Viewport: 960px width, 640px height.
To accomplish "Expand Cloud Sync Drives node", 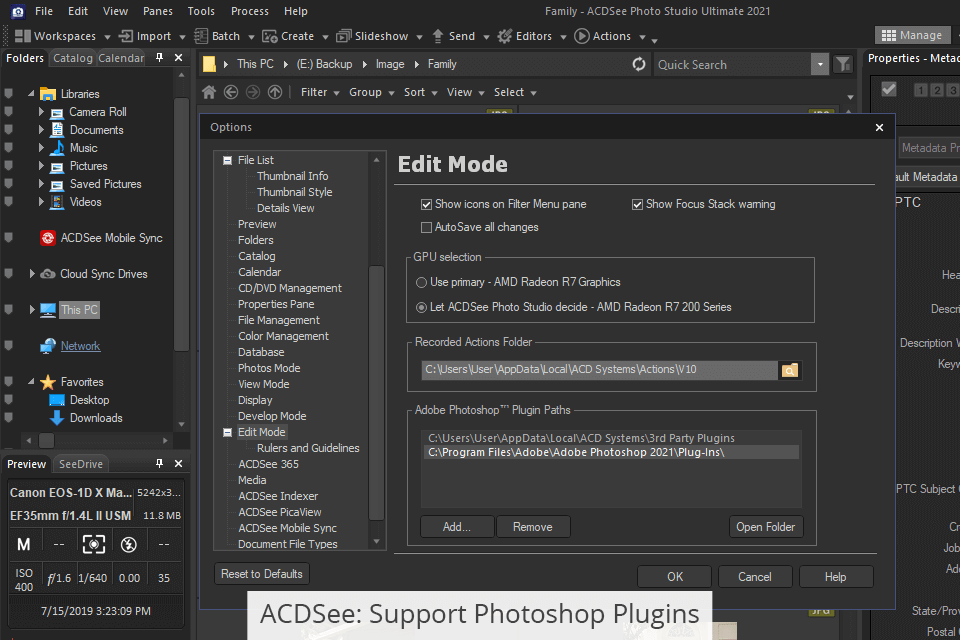I will pos(32,274).
